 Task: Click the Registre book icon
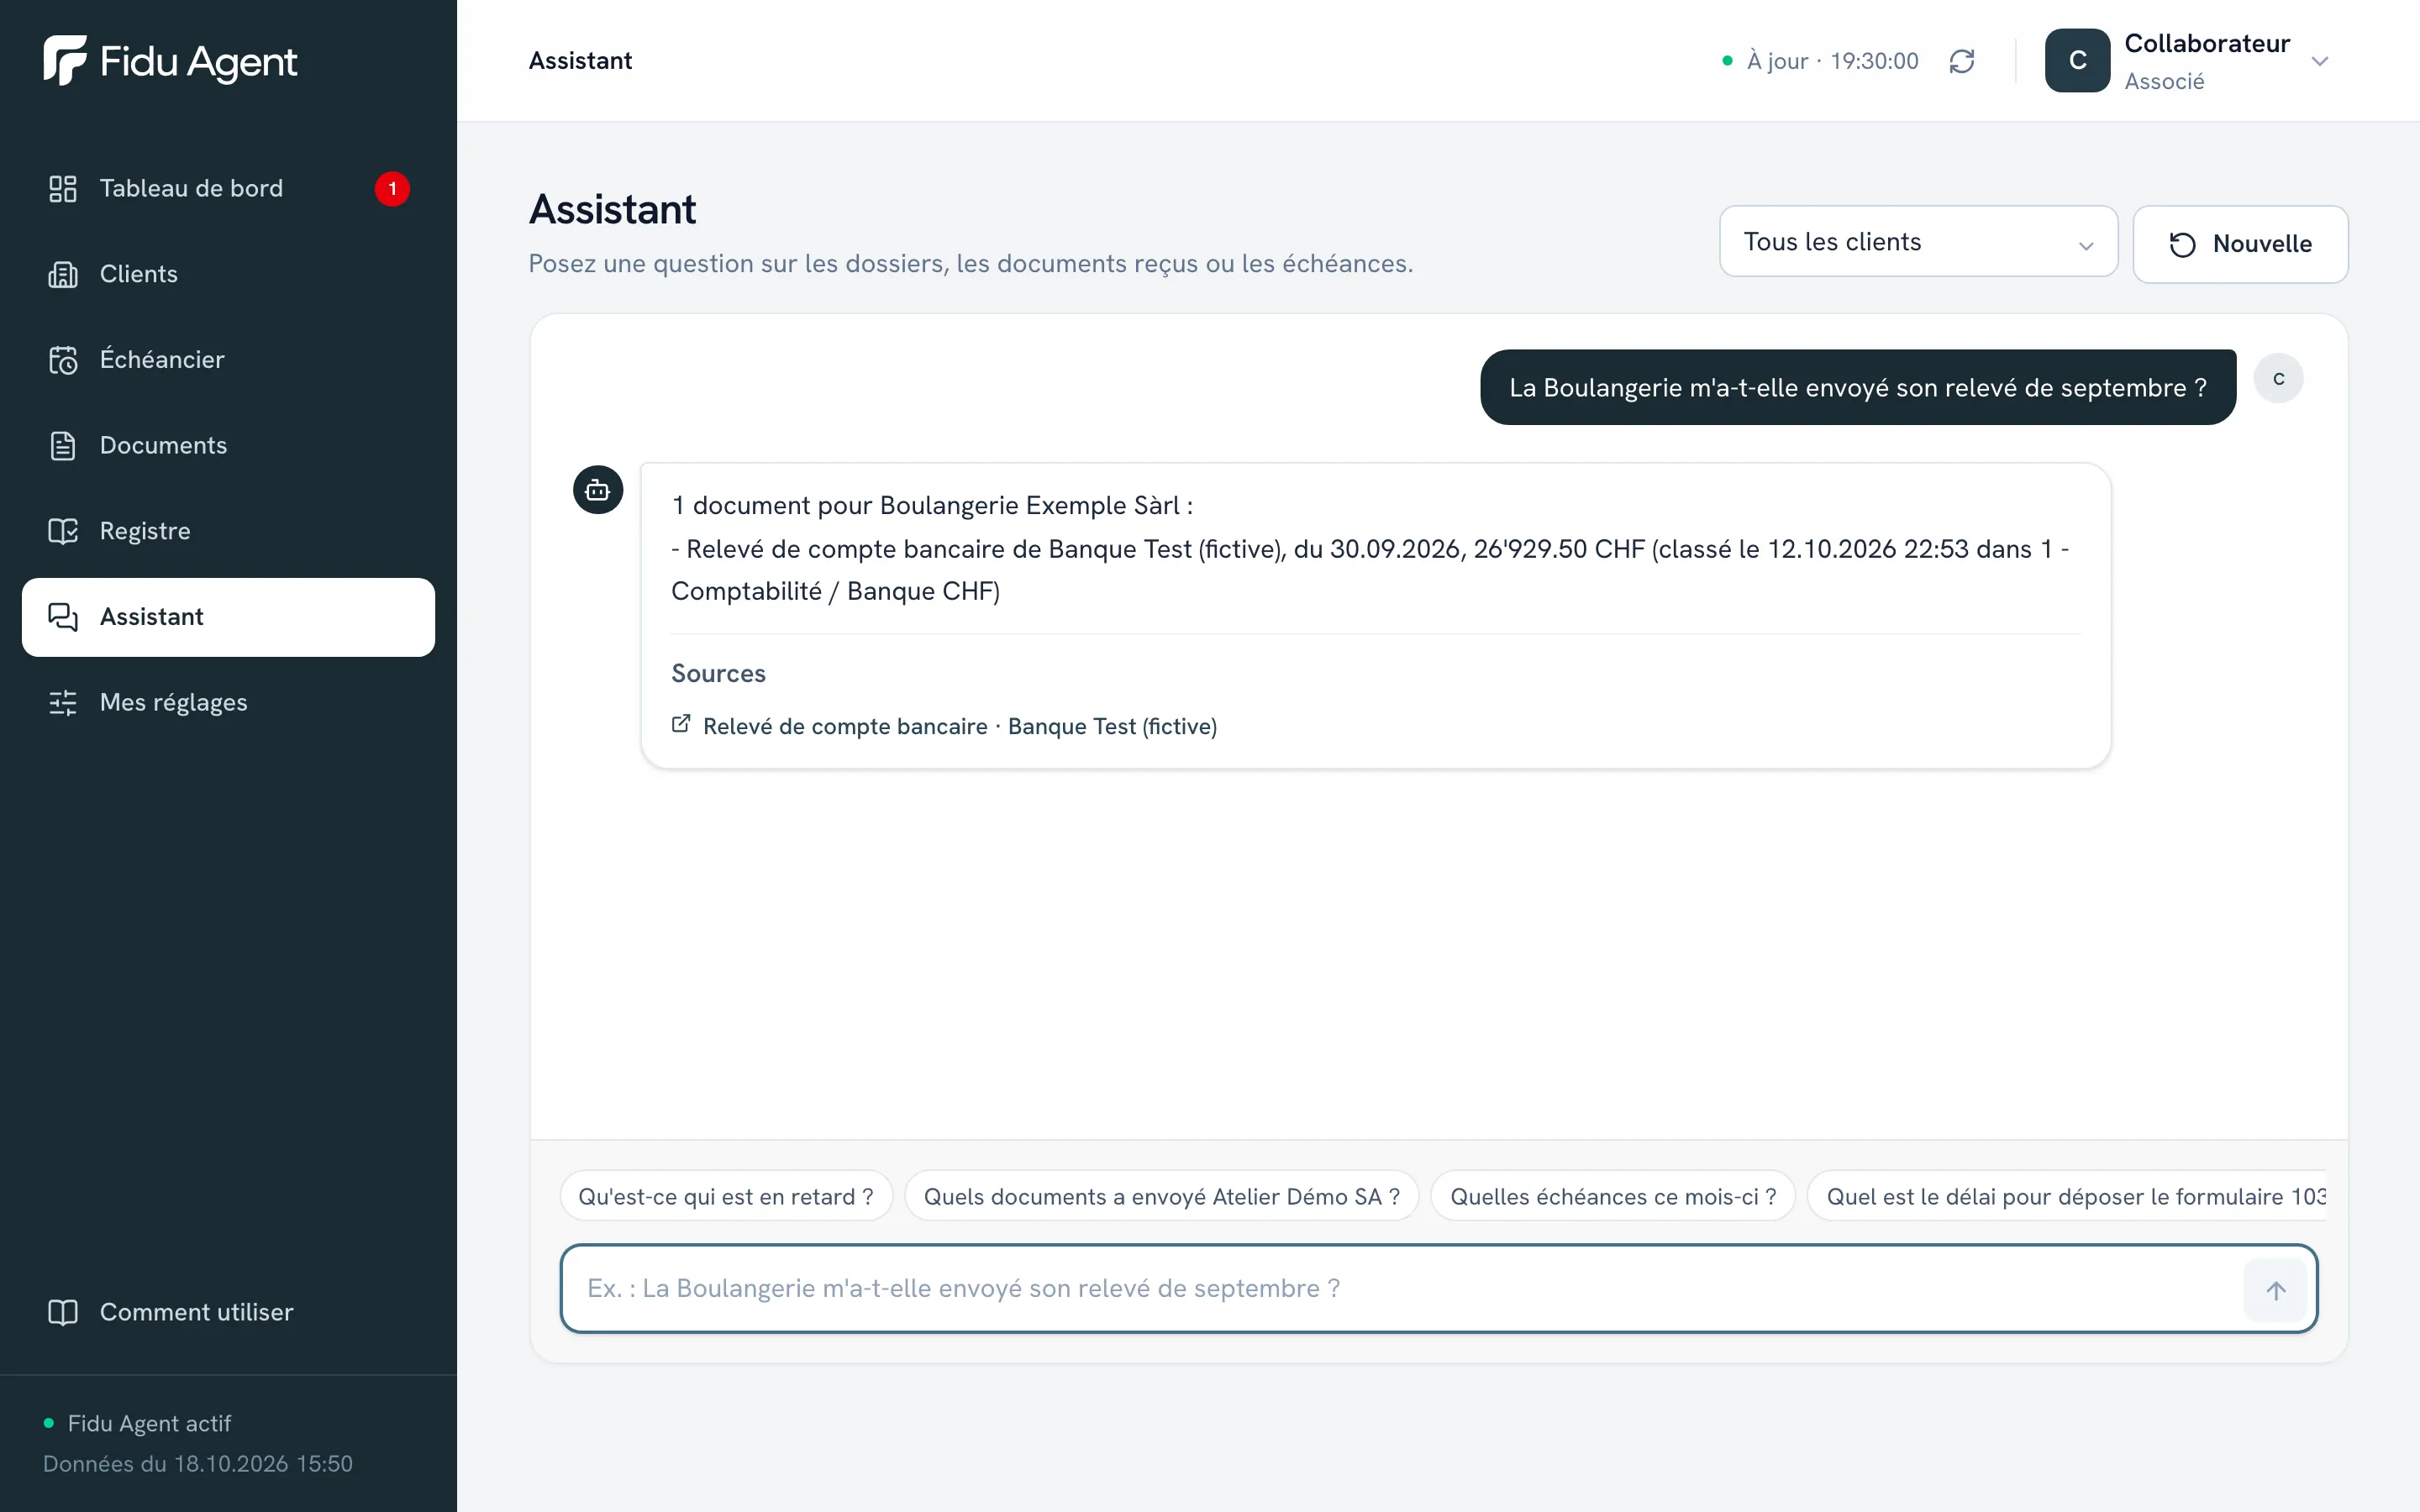(63, 531)
